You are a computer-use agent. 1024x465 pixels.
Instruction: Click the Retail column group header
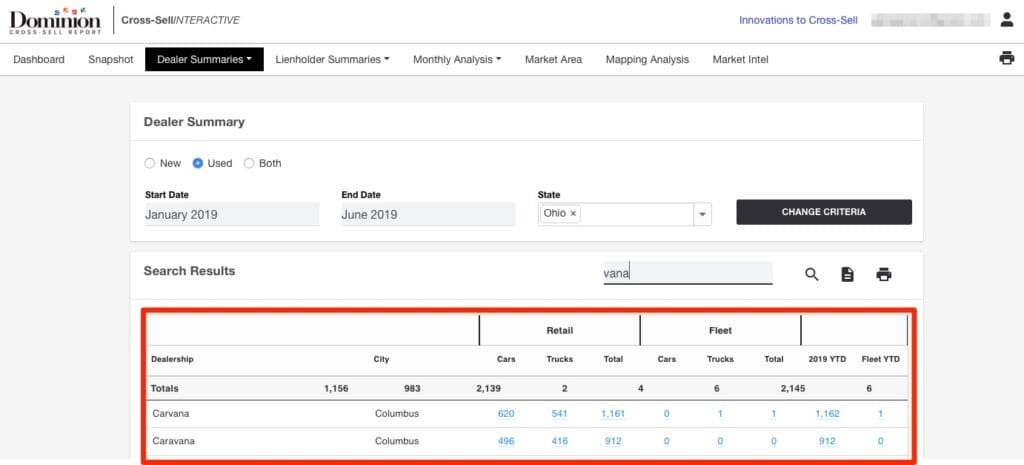click(560, 330)
